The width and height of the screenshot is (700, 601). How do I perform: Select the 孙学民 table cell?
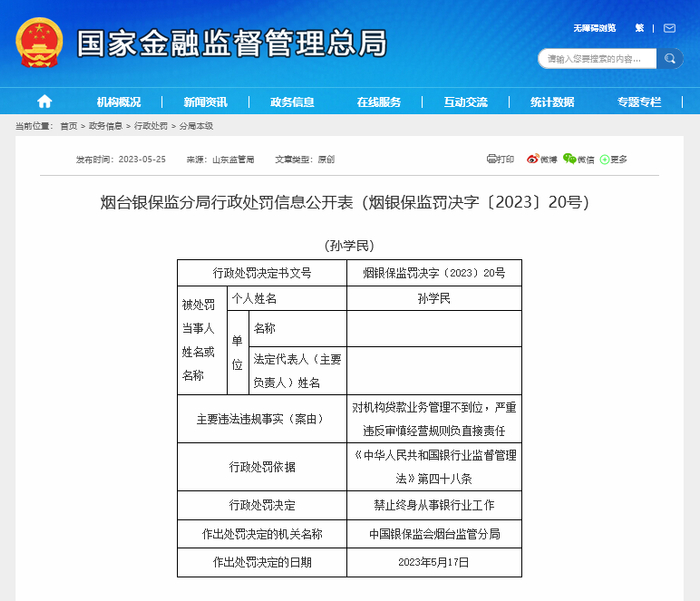(434, 298)
